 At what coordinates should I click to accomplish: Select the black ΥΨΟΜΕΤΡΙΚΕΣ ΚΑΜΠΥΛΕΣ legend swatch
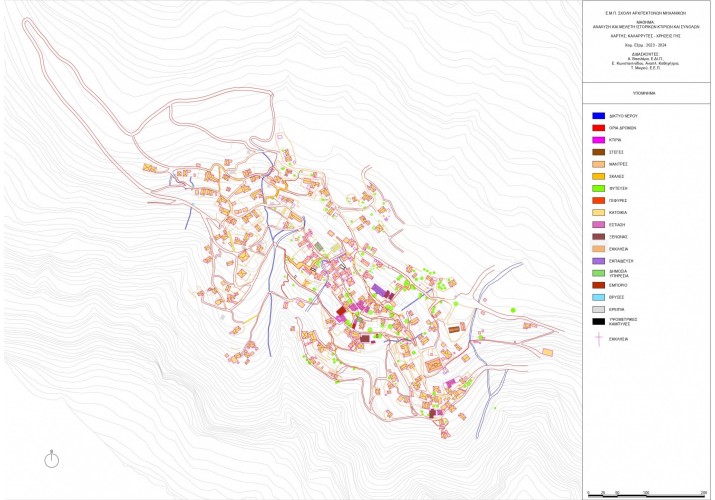[x=598, y=321]
